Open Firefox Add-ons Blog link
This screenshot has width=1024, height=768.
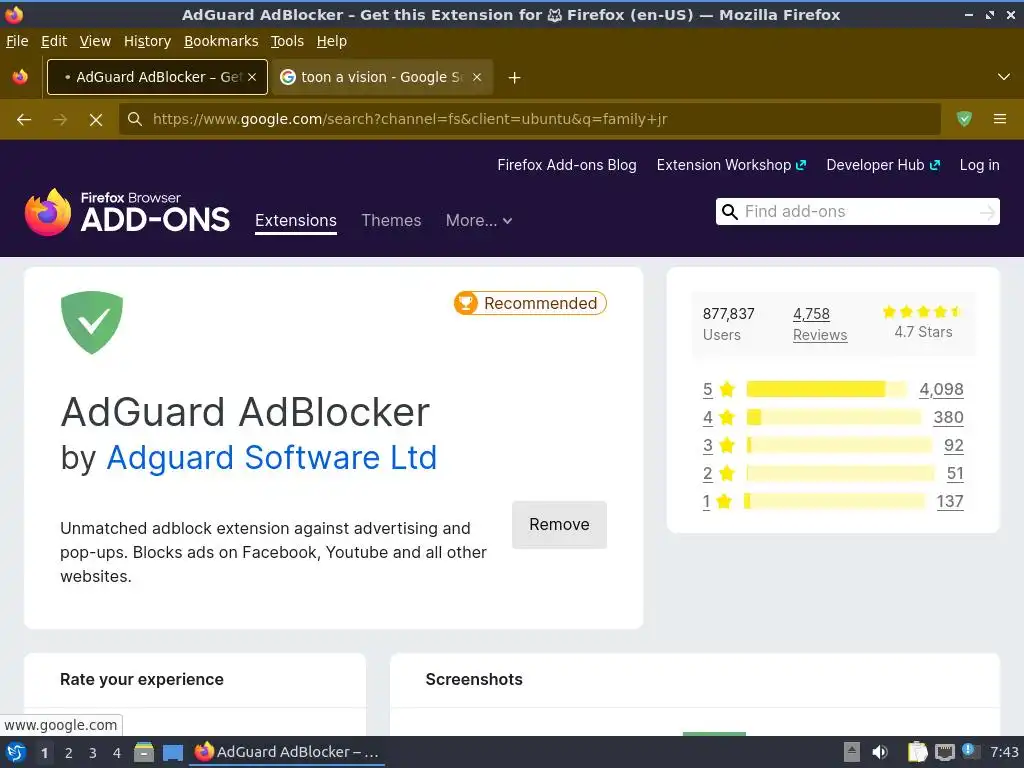click(x=567, y=165)
